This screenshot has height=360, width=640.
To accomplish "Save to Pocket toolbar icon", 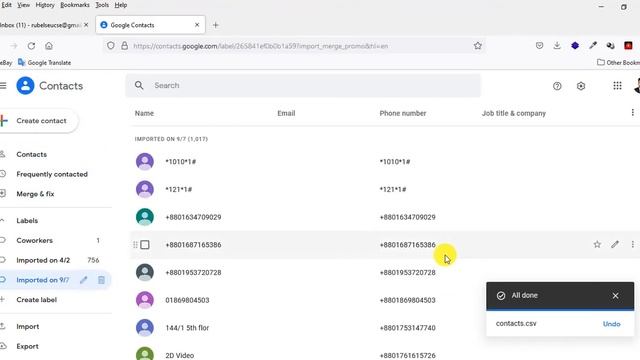I will coord(539,46).
